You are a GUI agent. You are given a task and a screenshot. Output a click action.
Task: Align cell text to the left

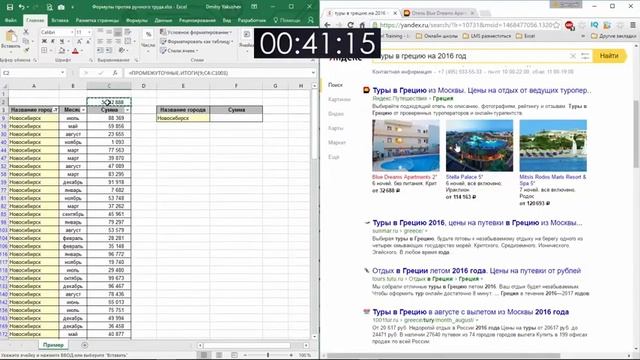[100, 41]
